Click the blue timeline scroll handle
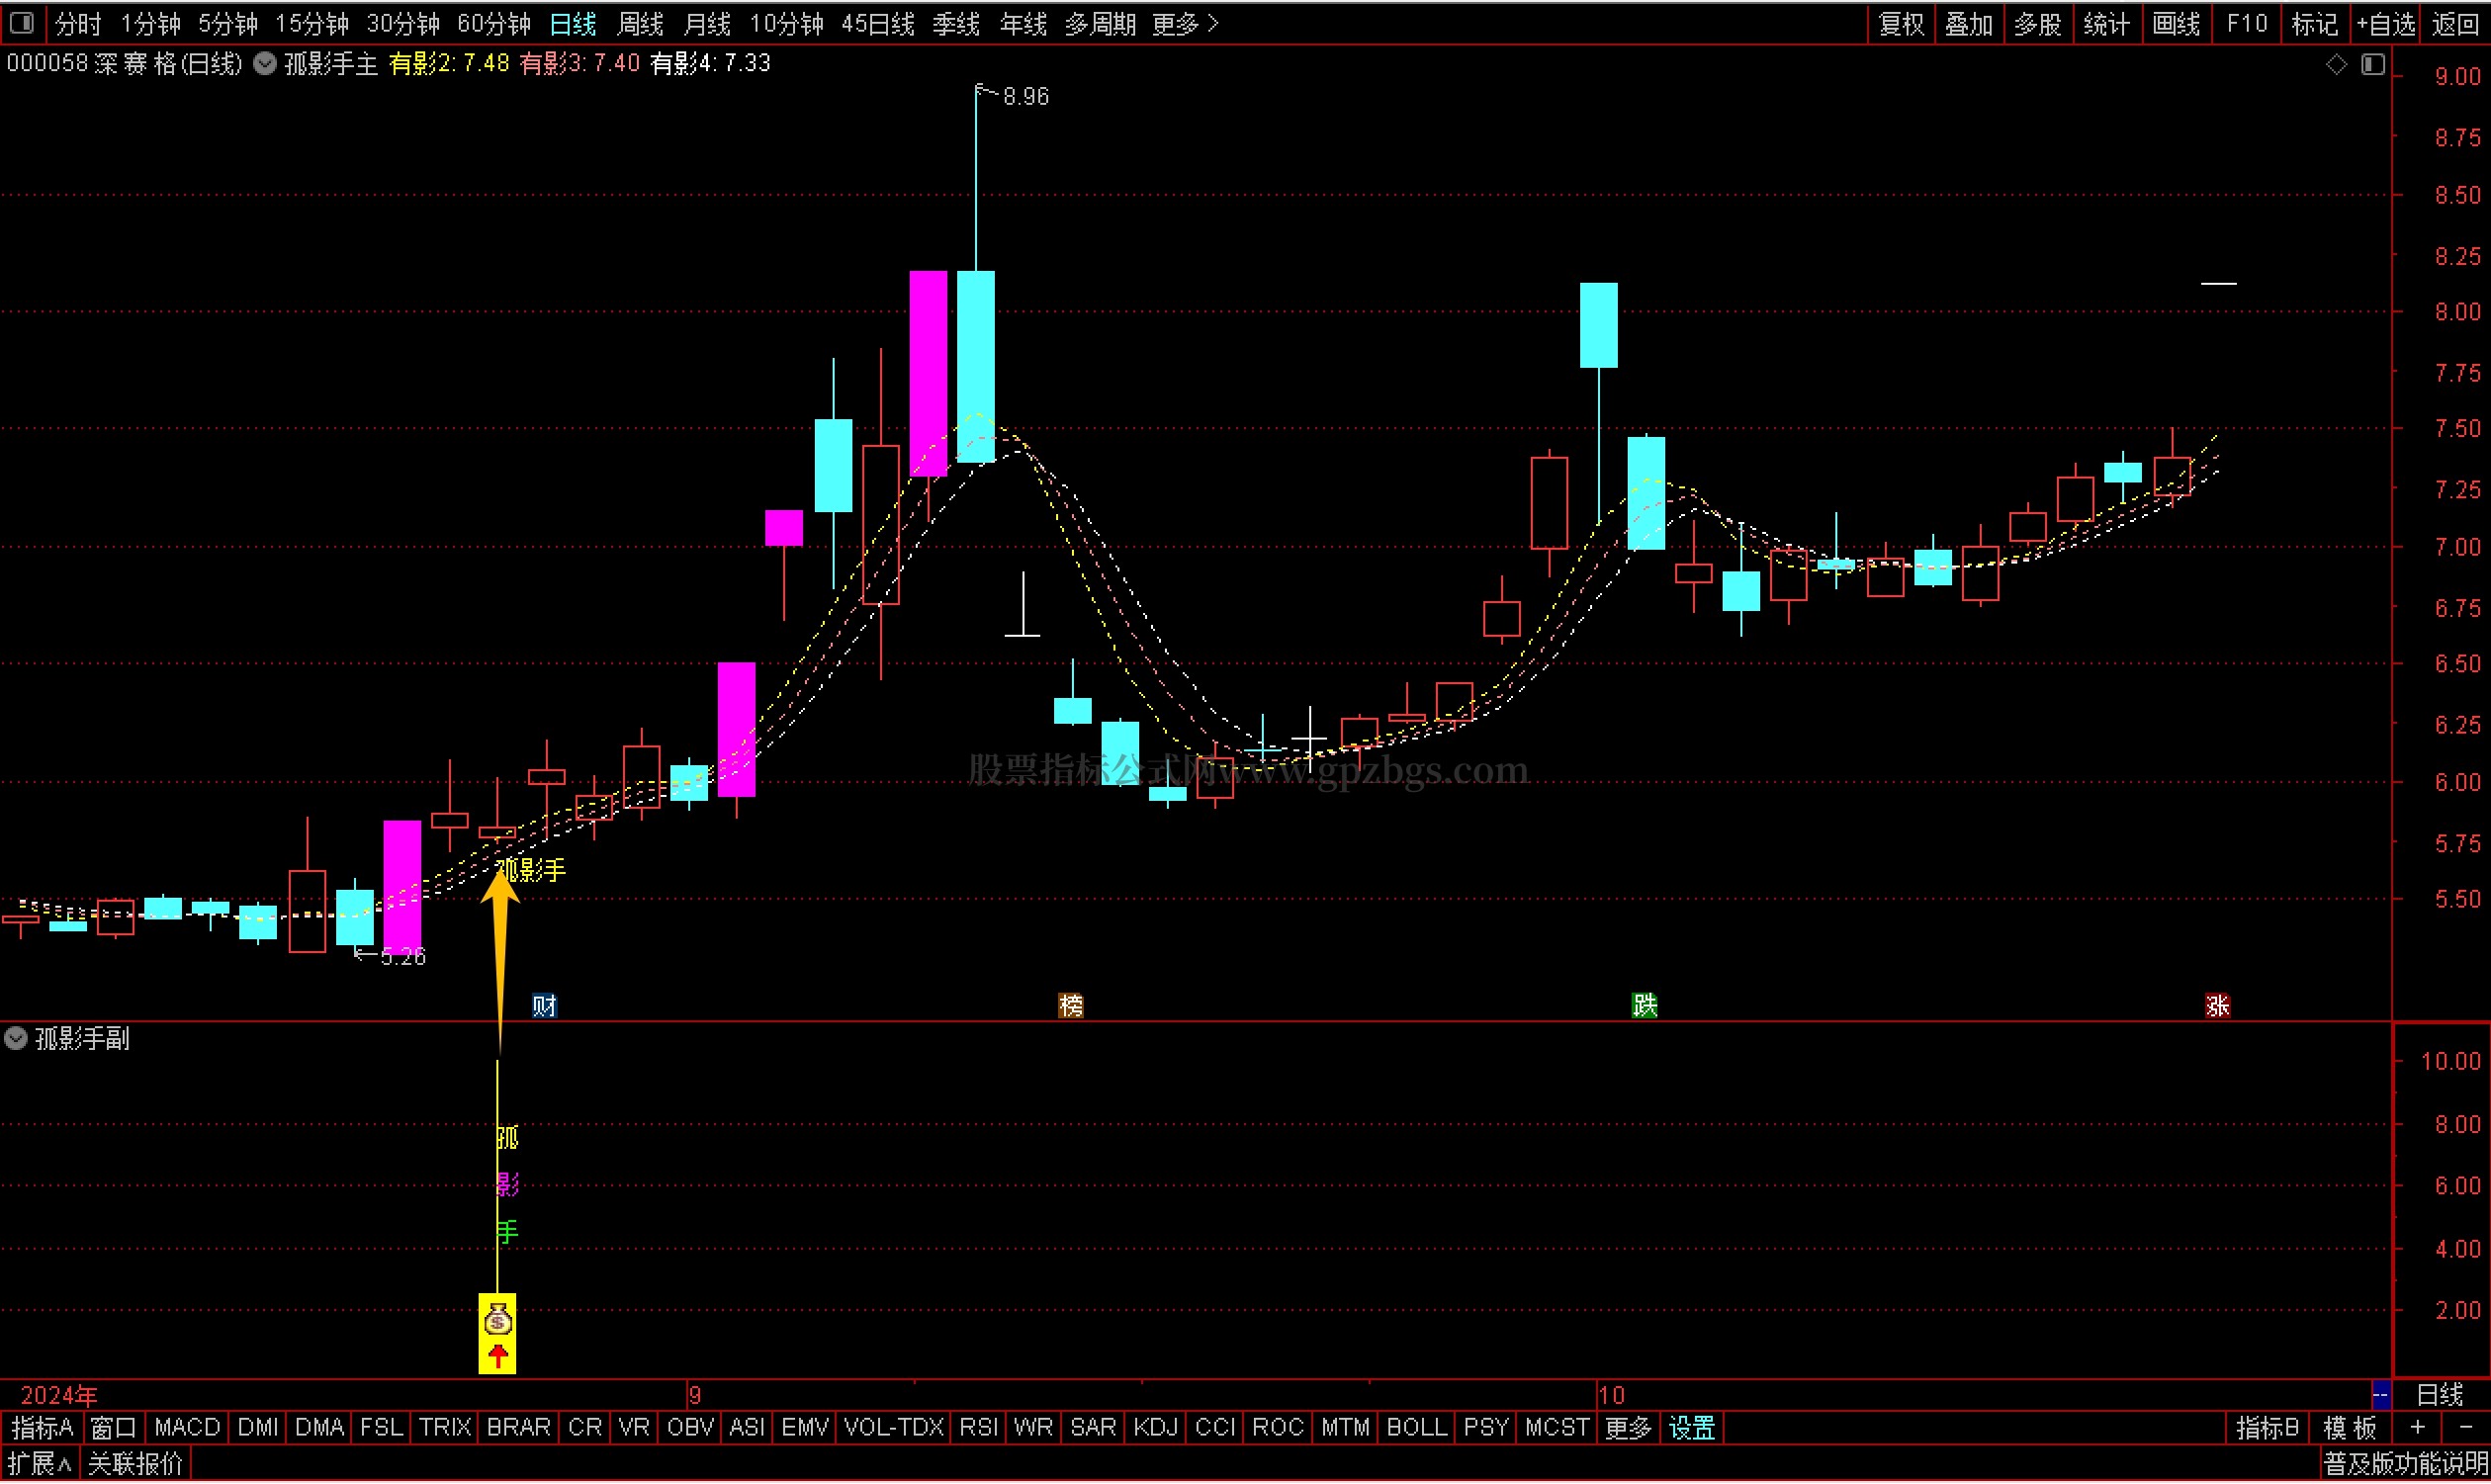Screen dimensions: 2491x1484 [x=2380, y=1395]
